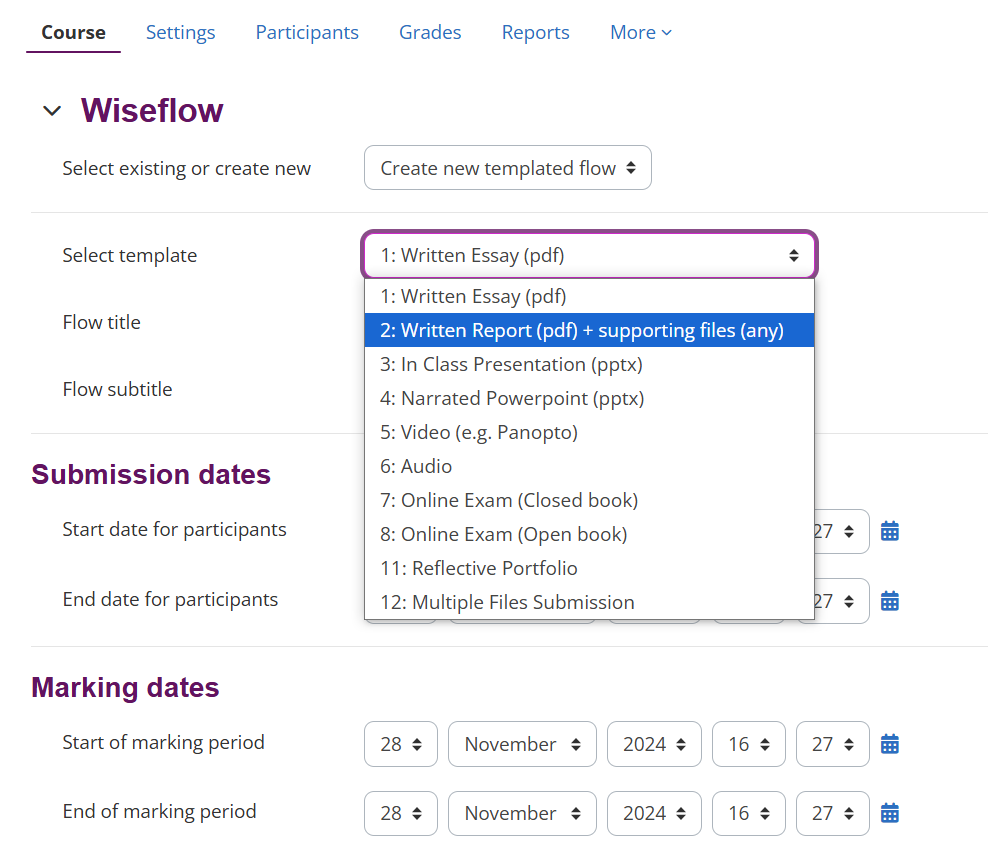988x856 pixels.
Task: Click the Wiseflow section heading
Action: point(152,111)
